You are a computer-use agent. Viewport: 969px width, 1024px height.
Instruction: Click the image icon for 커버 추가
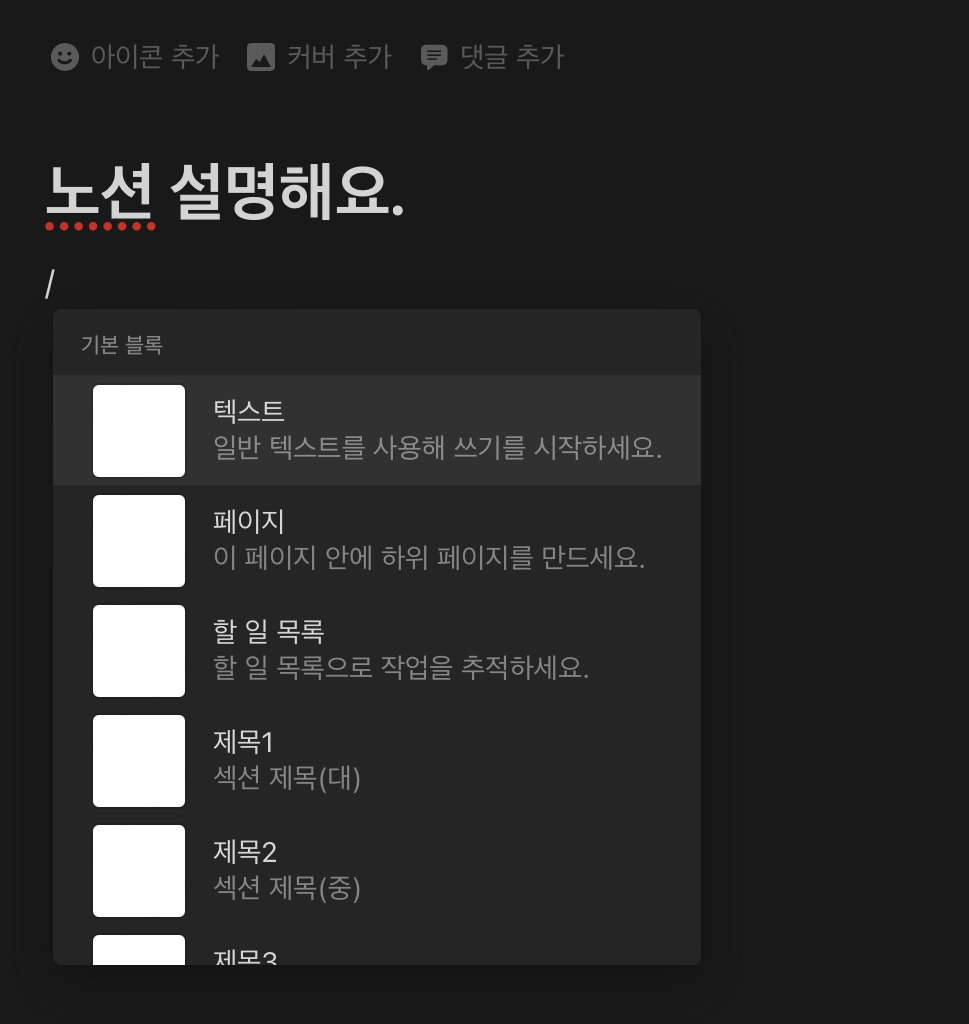[261, 57]
